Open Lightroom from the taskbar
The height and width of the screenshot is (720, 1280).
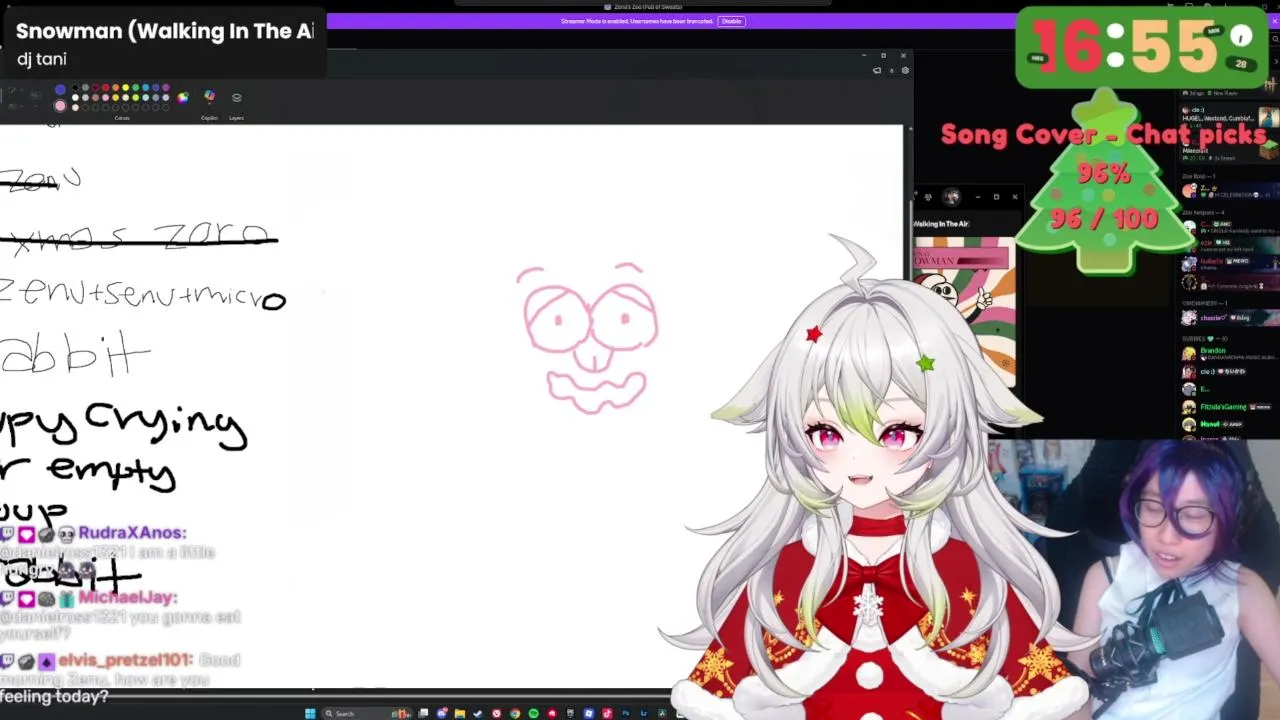644,713
